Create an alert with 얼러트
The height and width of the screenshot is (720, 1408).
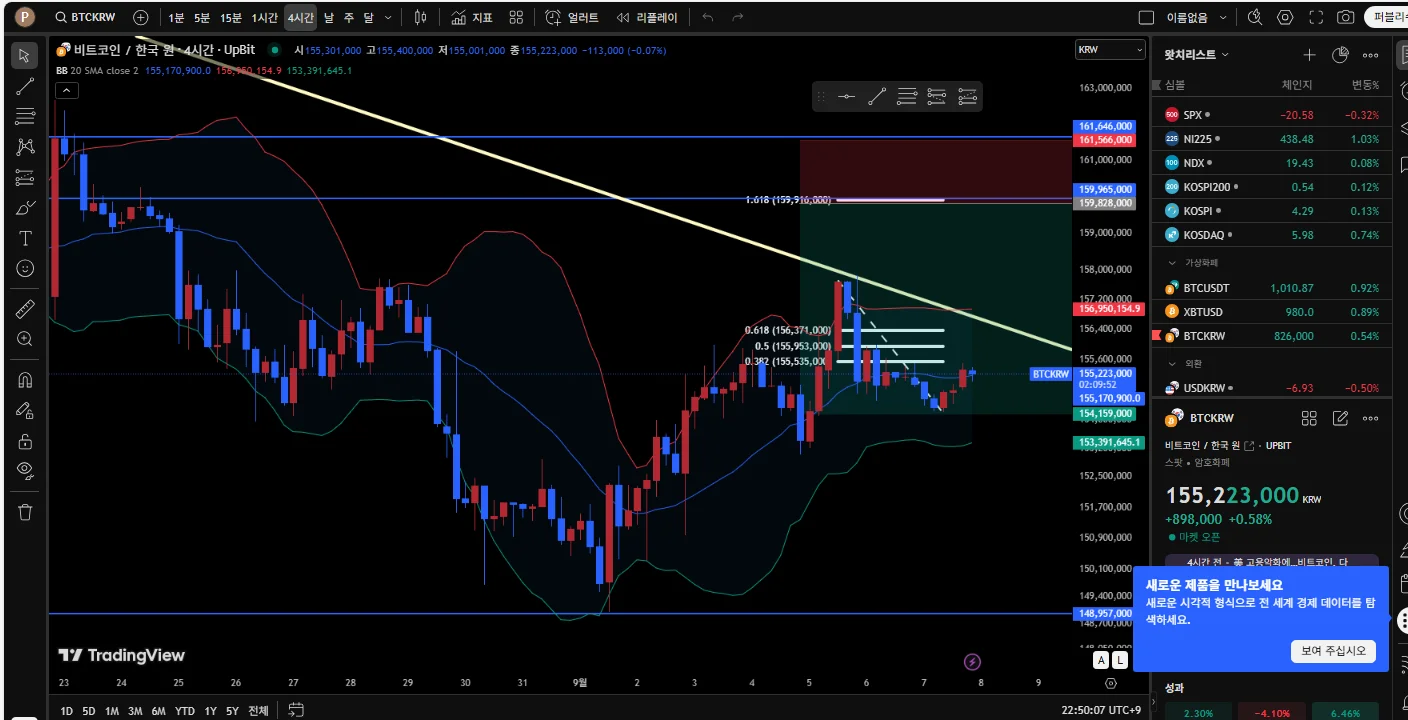point(573,17)
